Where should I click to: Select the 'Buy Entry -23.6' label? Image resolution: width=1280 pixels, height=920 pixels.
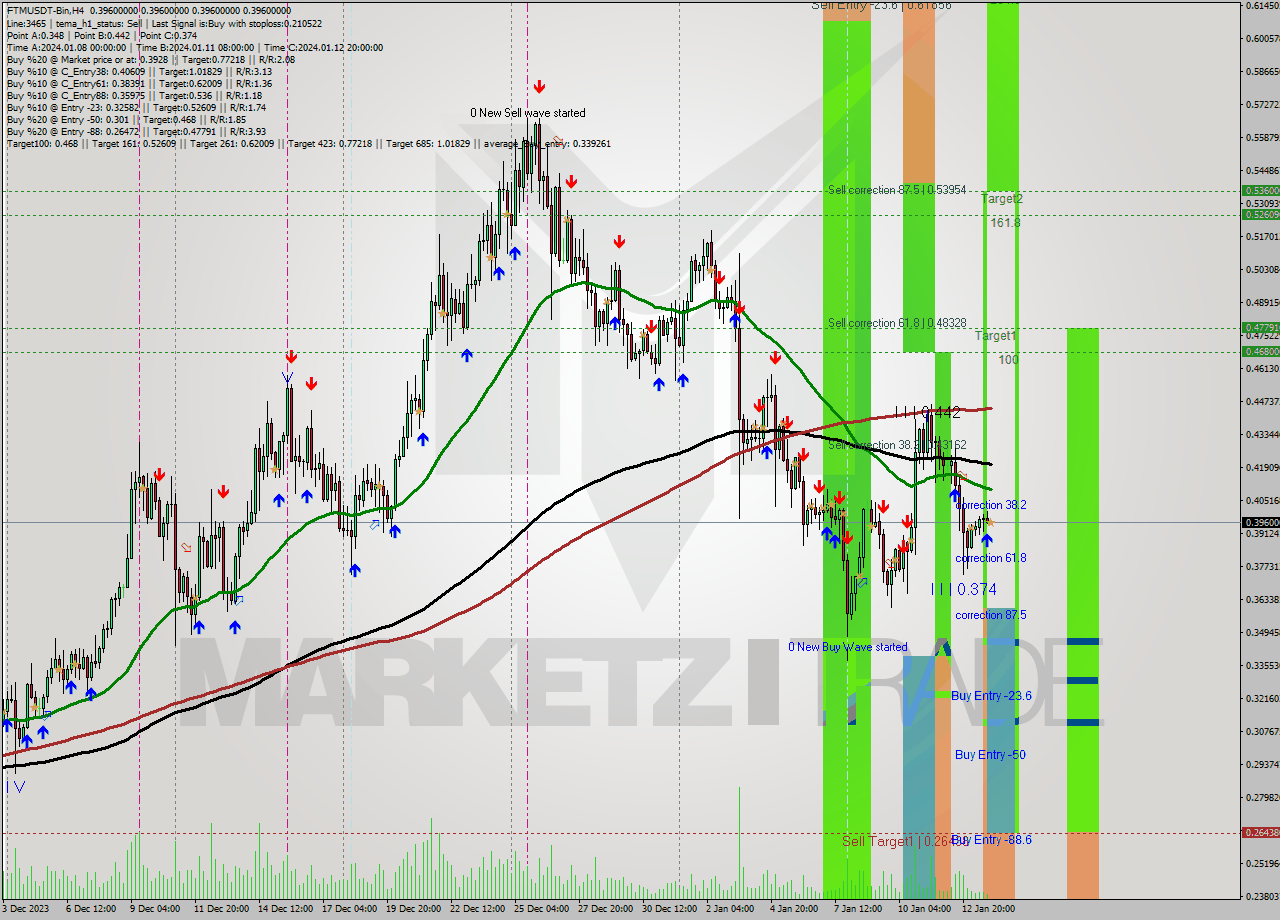coord(992,696)
